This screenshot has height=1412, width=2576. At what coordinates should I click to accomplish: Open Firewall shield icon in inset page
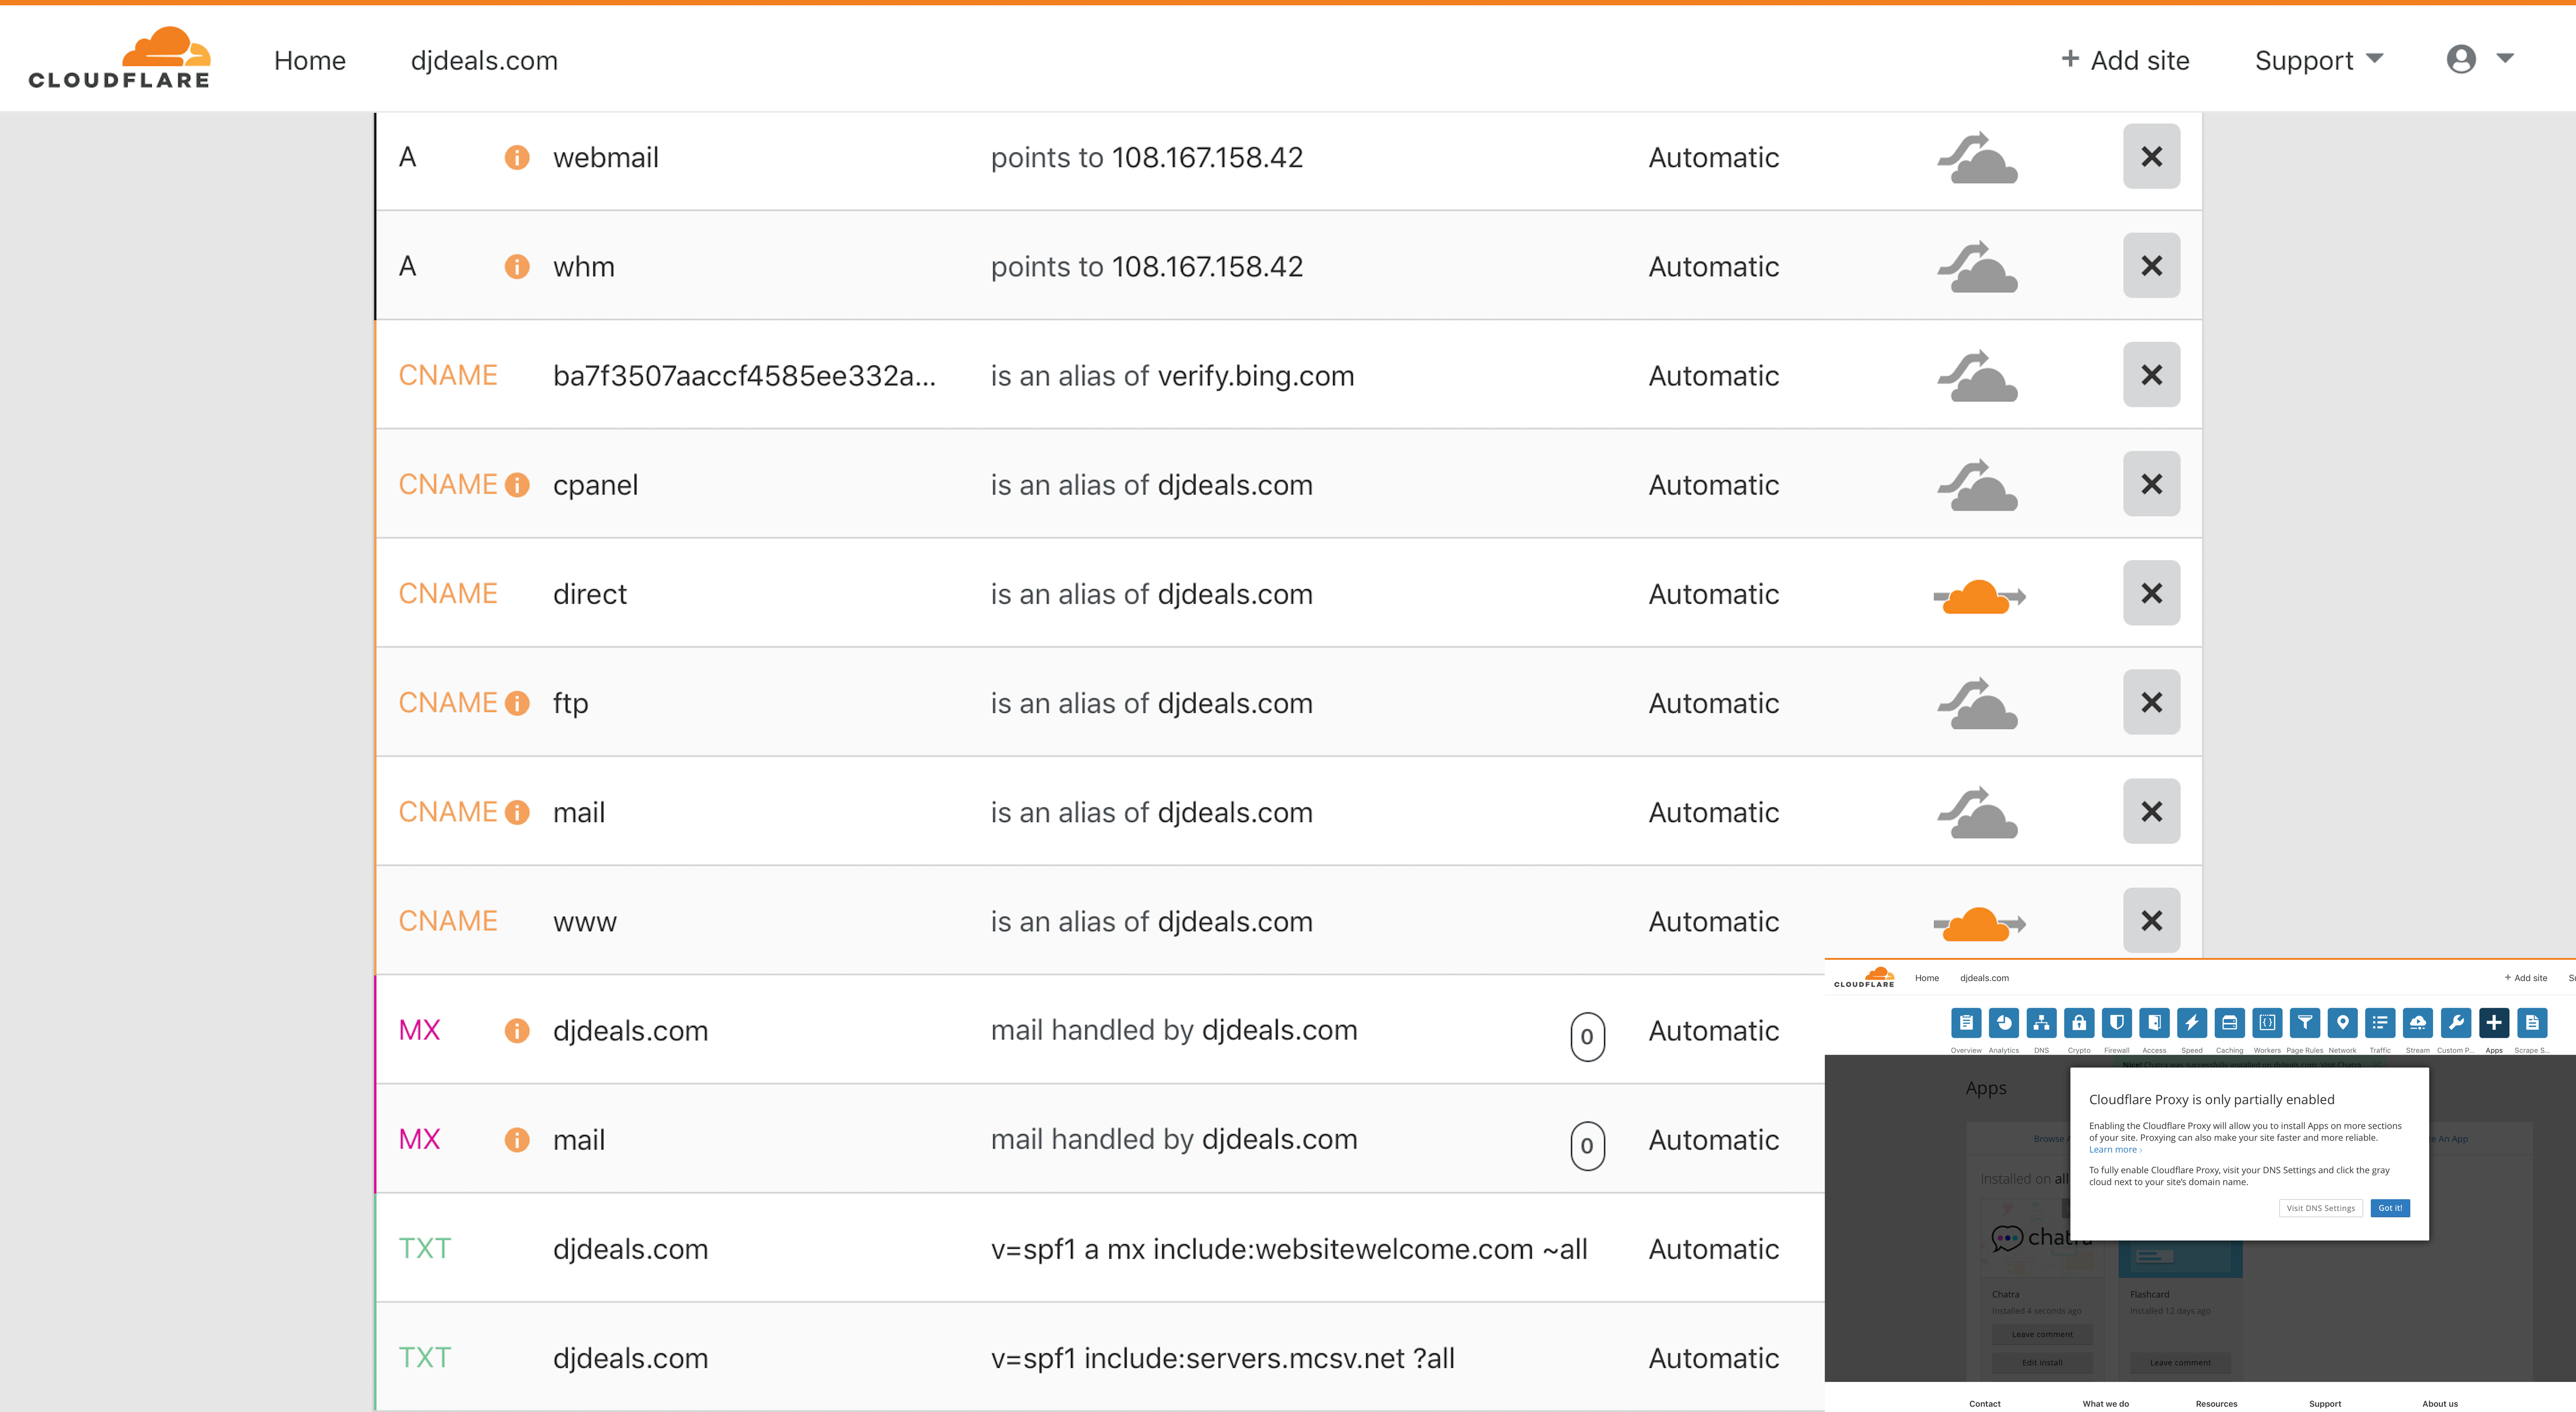point(2117,1023)
